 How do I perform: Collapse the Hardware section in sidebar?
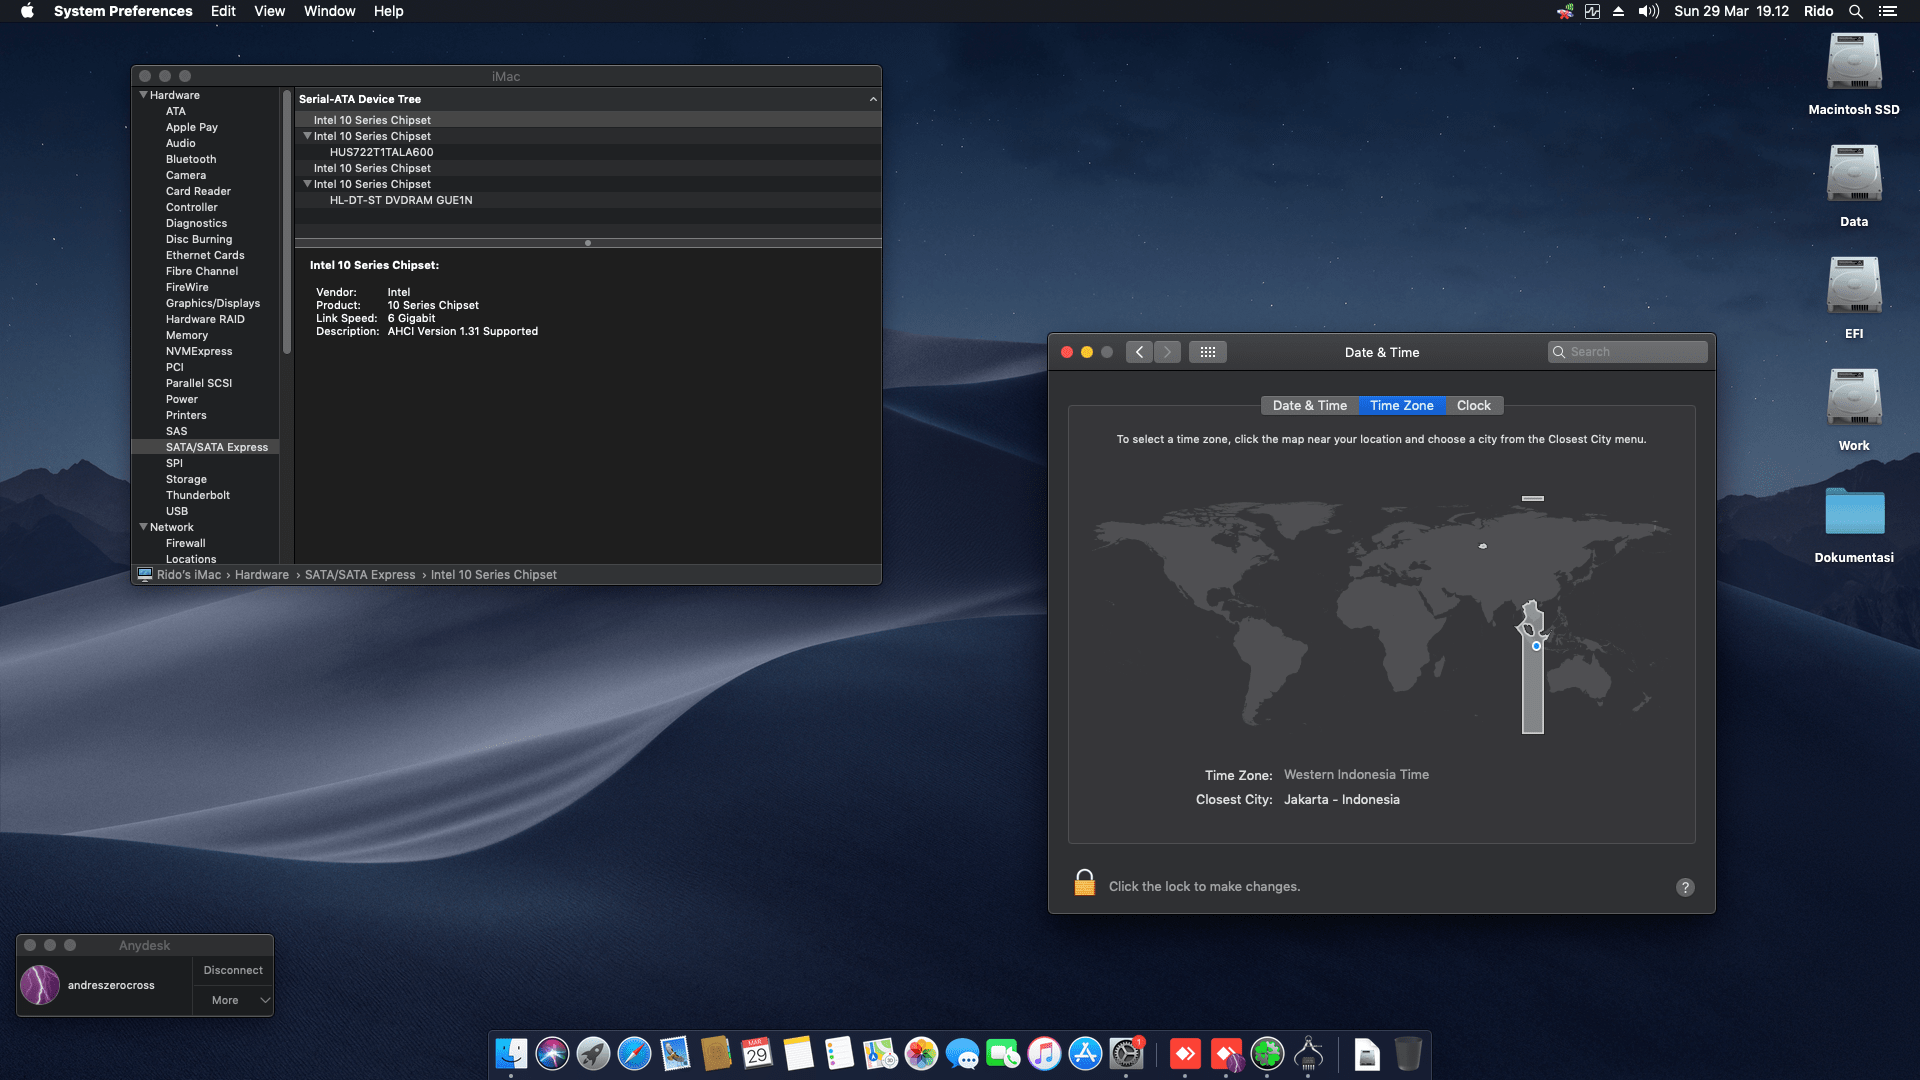pos(143,95)
